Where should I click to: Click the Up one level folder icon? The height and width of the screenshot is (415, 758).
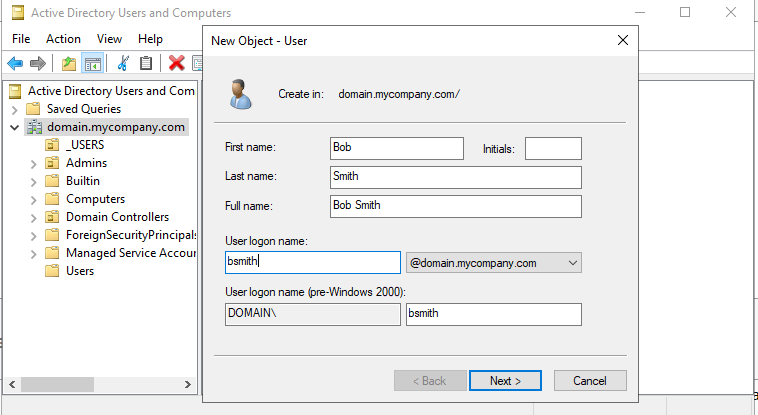point(69,63)
